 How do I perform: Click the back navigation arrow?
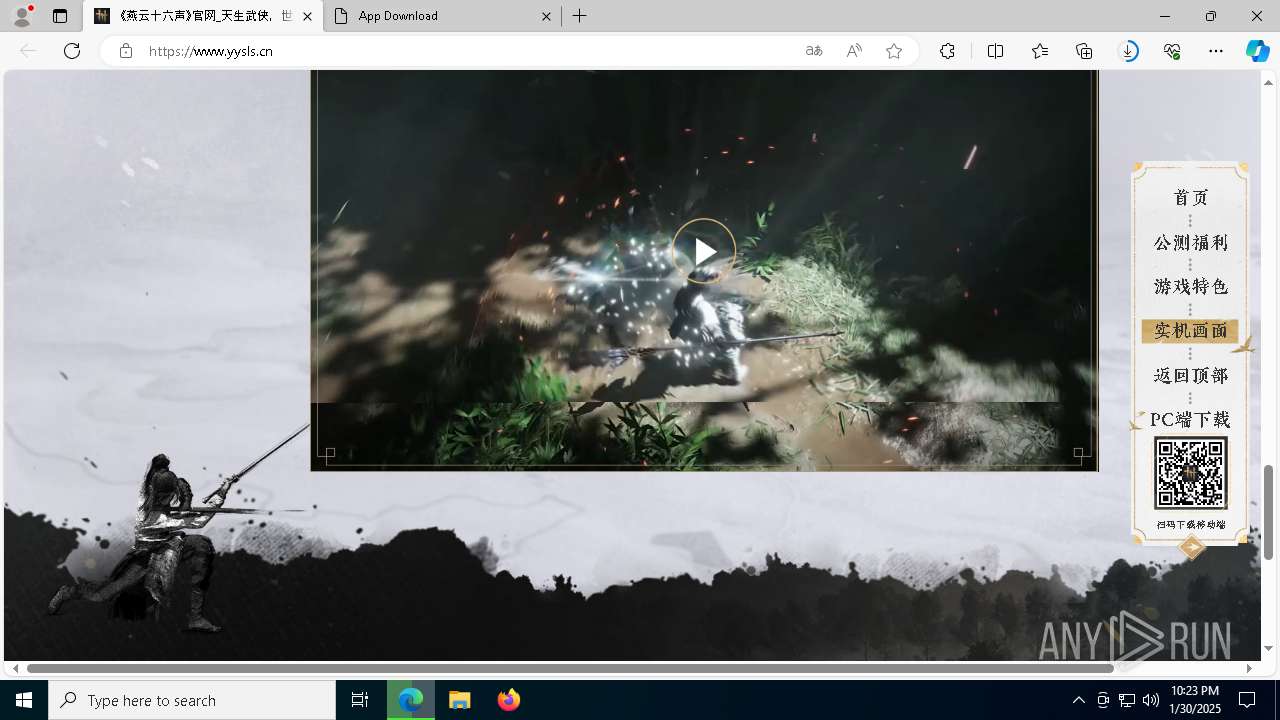28,51
